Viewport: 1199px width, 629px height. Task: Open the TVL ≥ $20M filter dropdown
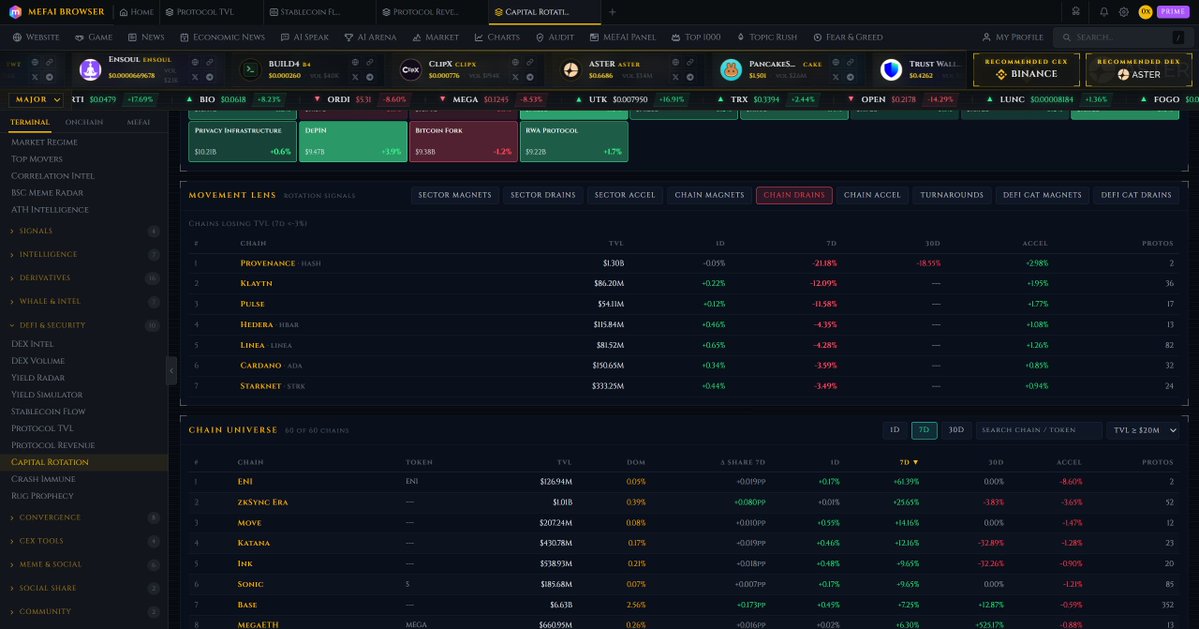pos(1144,430)
